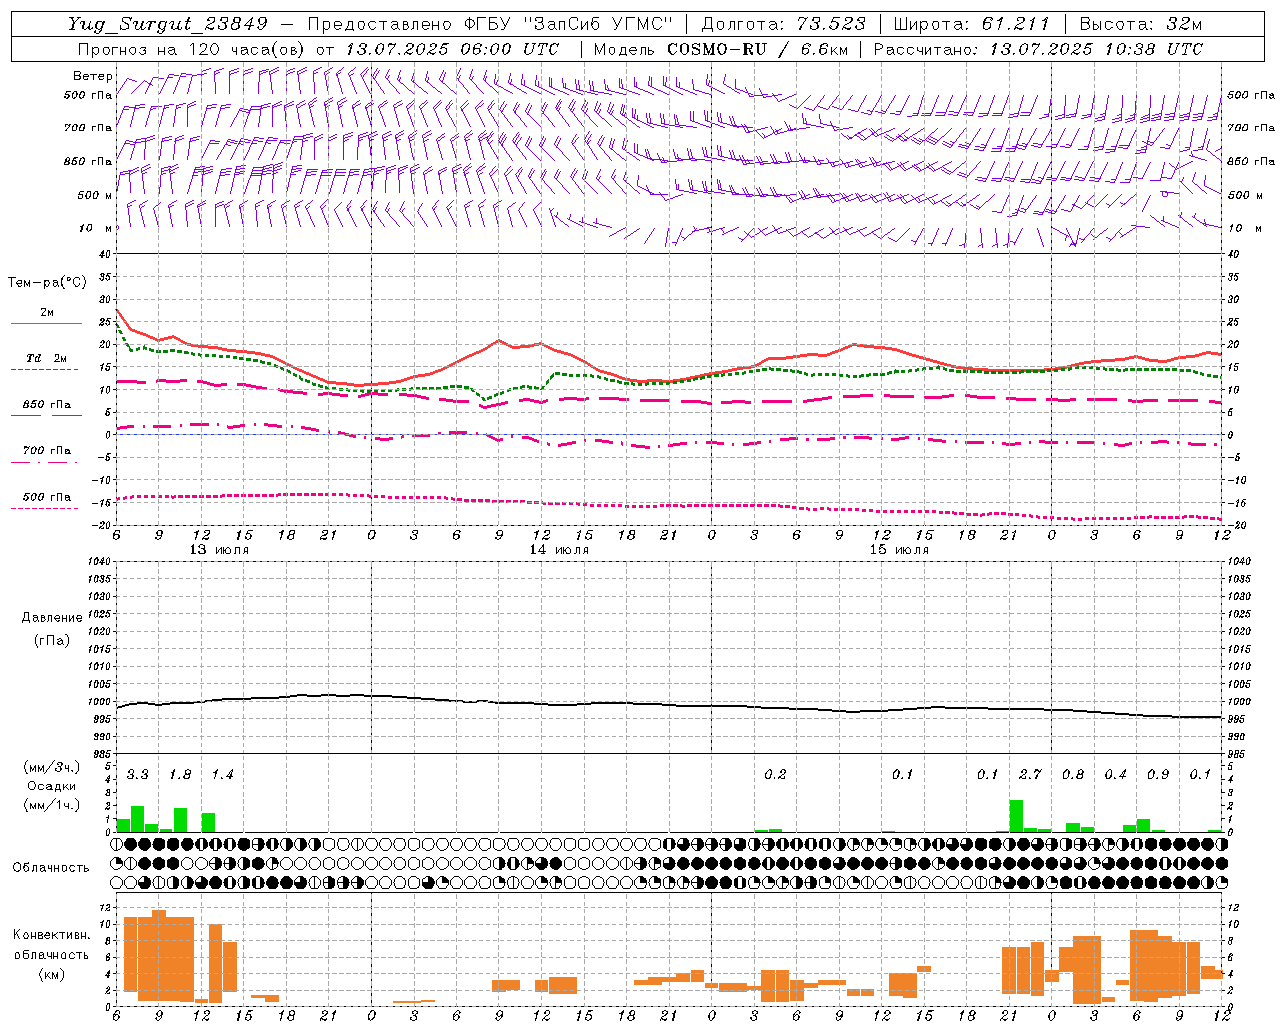1280x1024 pixels.
Task: Click the green dashed Td 2м legend sample
Action: (44, 369)
